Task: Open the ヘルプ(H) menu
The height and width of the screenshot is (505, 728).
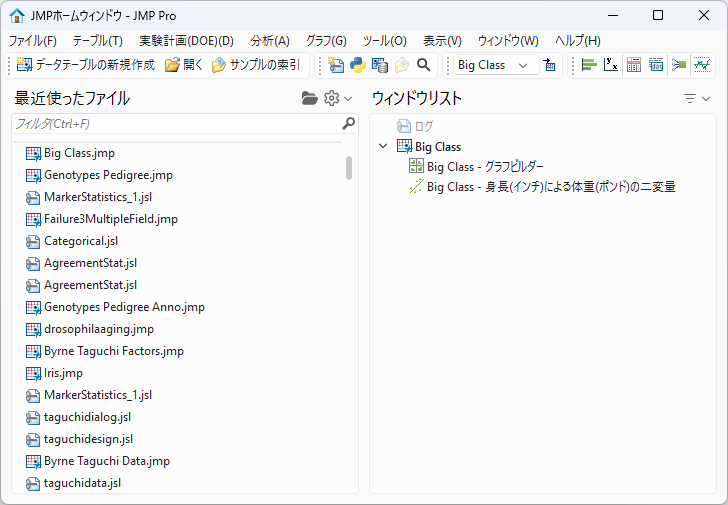Action: 578,41
